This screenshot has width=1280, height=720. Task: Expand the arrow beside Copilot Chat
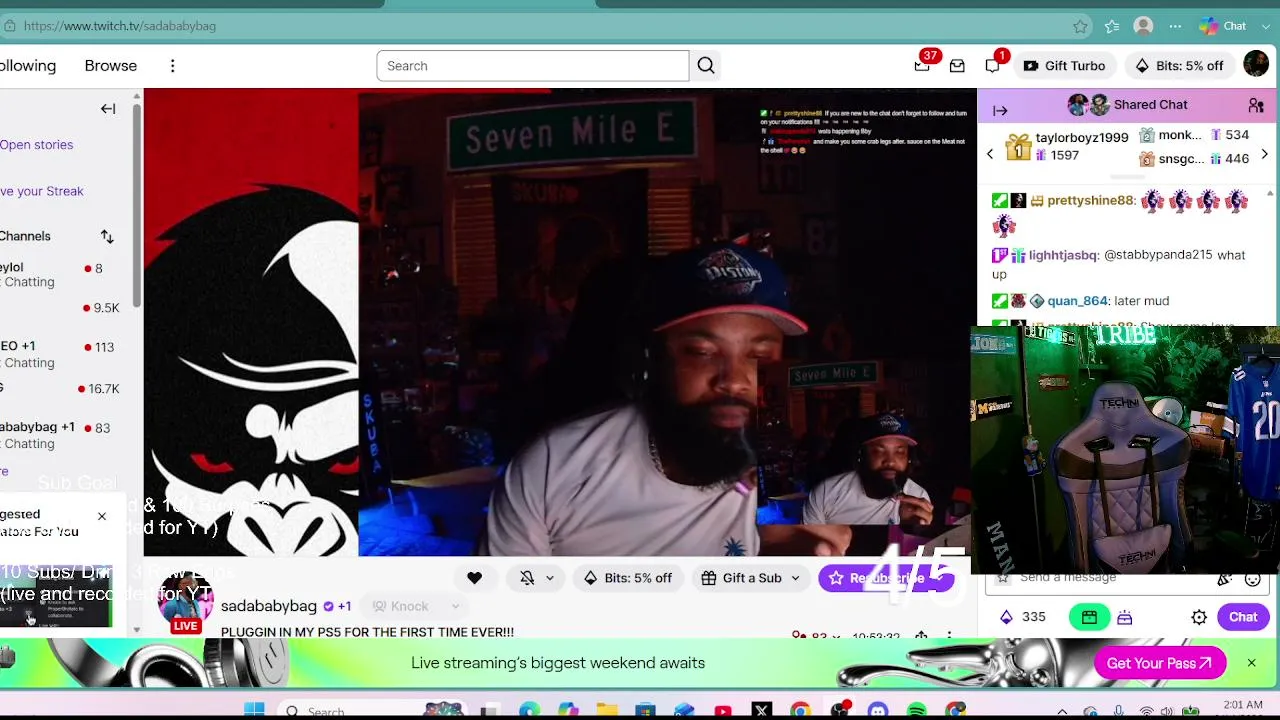(x=1264, y=26)
